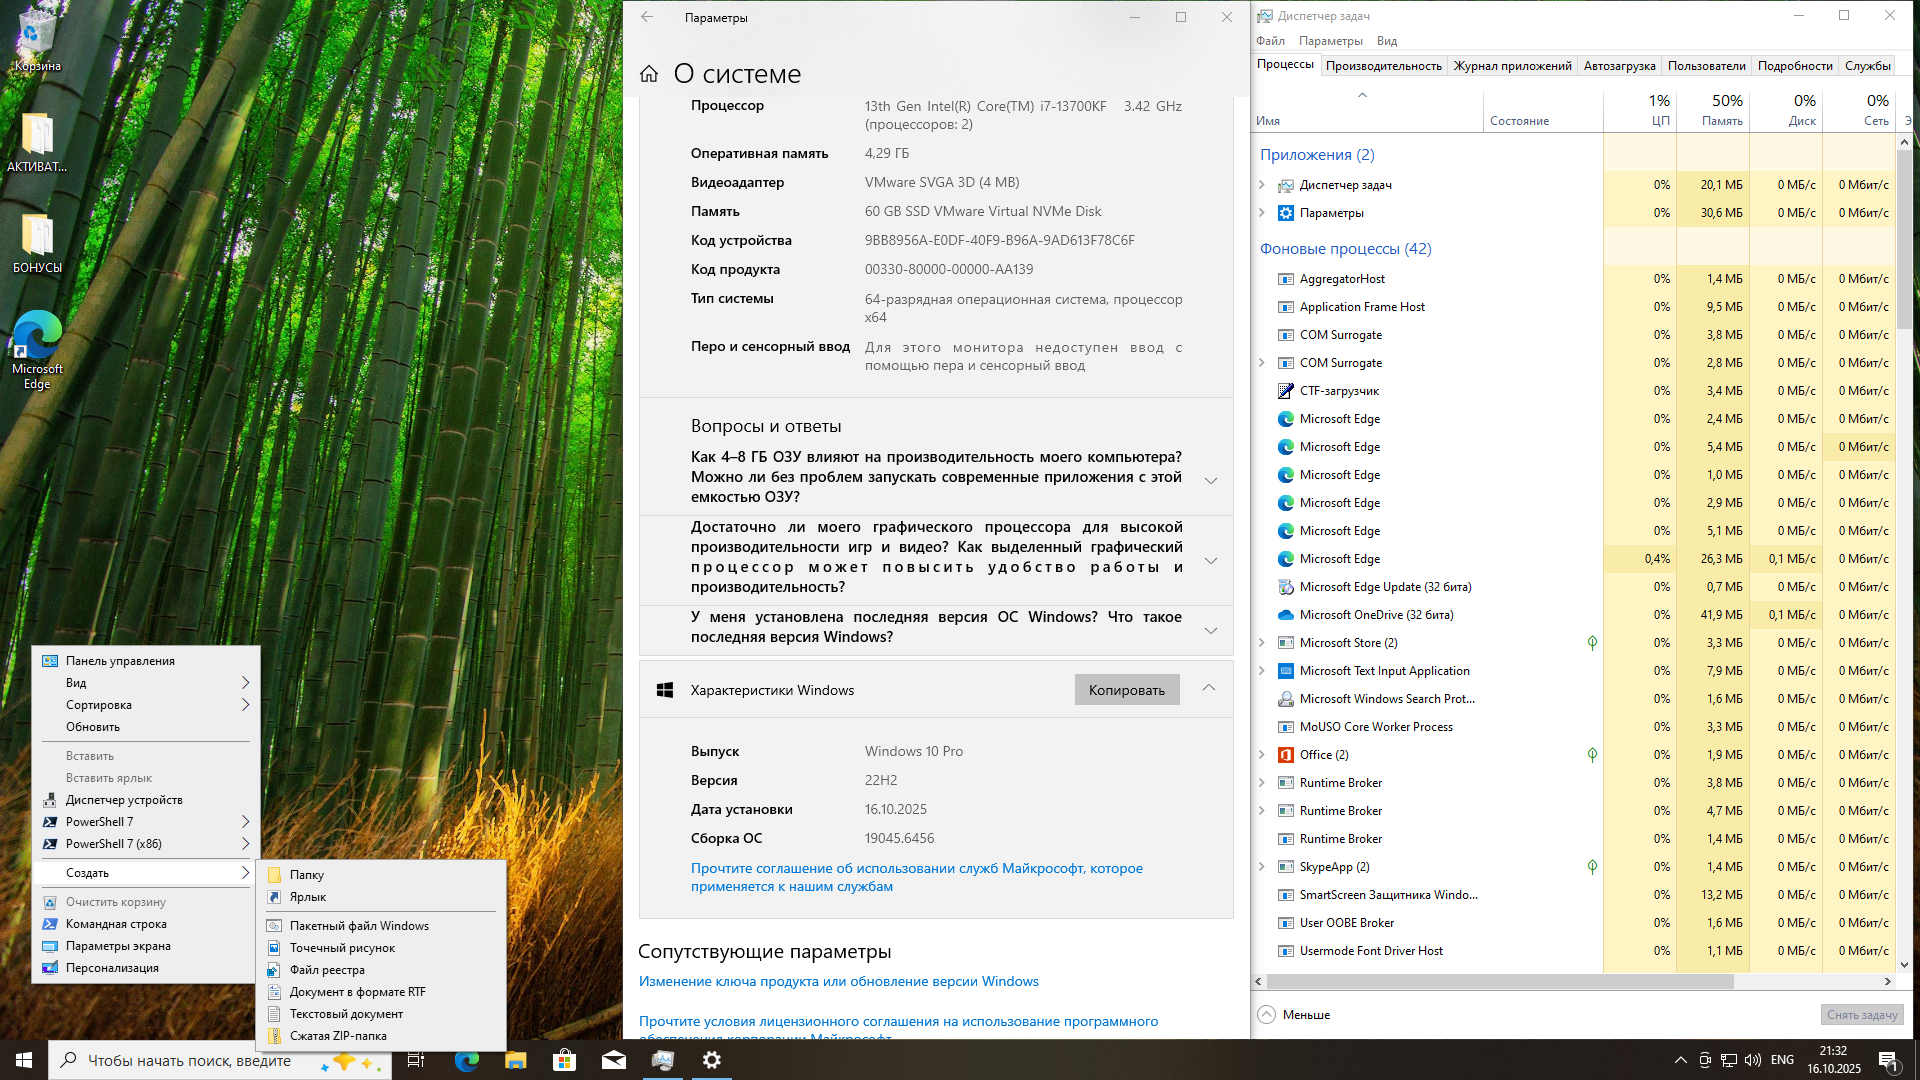
Task: Expand the question about 4–8 ГБ ОЗУ
Action: coord(1210,480)
